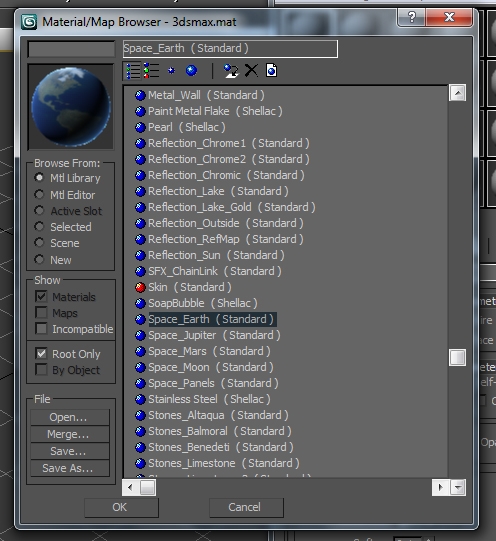Switch to View List mode icon
This screenshot has width=496, height=541.
(x=133, y=71)
